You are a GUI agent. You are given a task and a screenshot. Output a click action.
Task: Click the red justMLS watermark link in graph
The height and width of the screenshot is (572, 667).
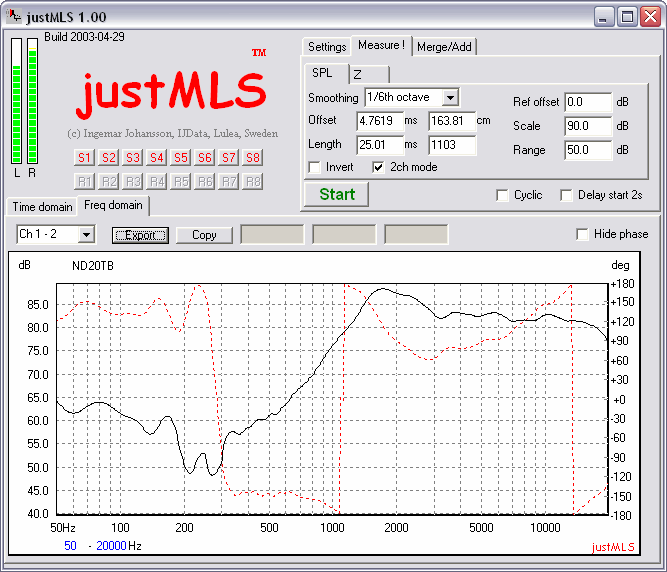point(613,547)
